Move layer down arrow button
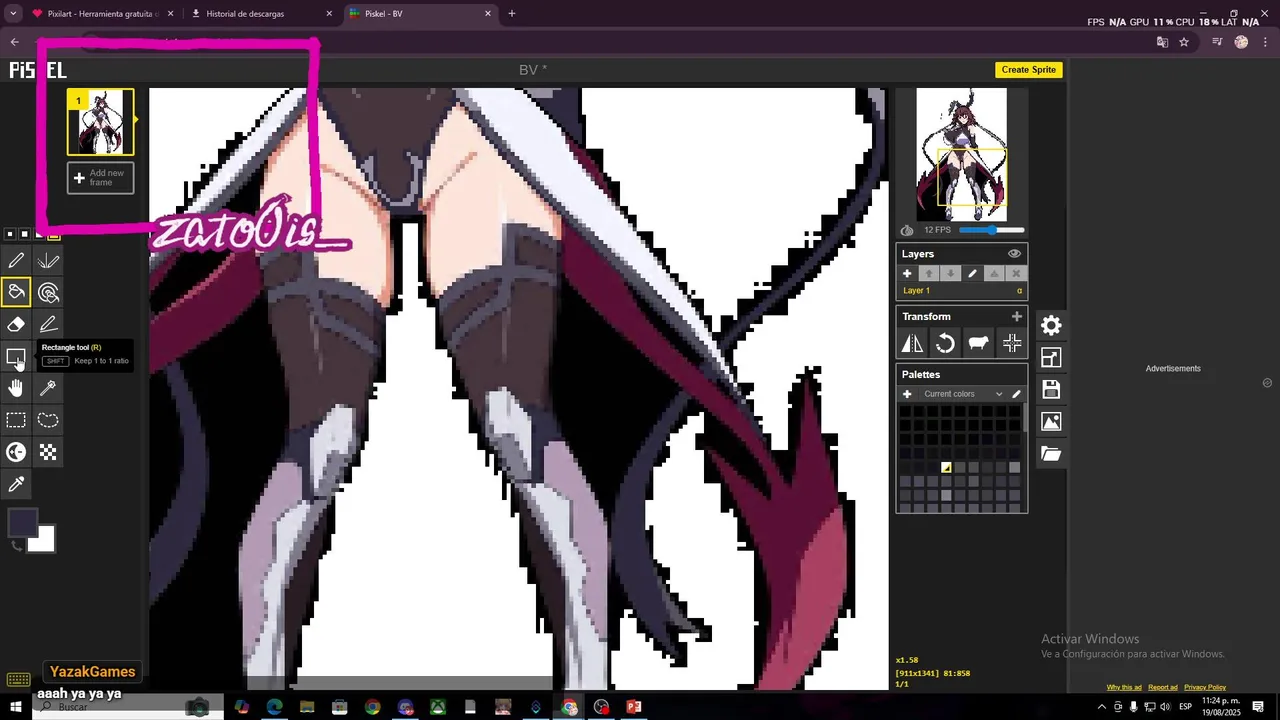The height and width of the screenshot is (720, 1280). 951,274
